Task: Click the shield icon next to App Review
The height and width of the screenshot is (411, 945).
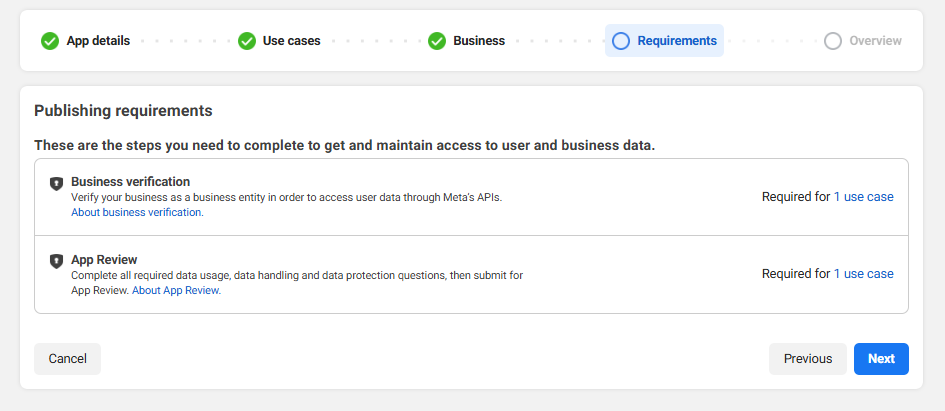Action: coord(57,261)
